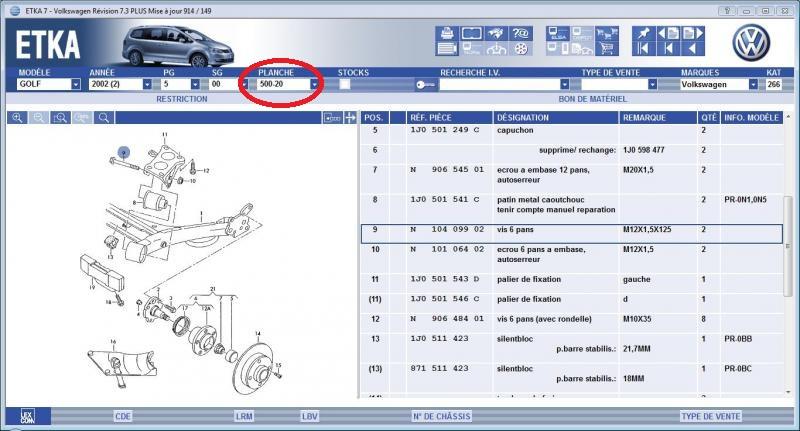Click the pushpin icon
This screenshot has width=800, height=431.
pos(643,34)
